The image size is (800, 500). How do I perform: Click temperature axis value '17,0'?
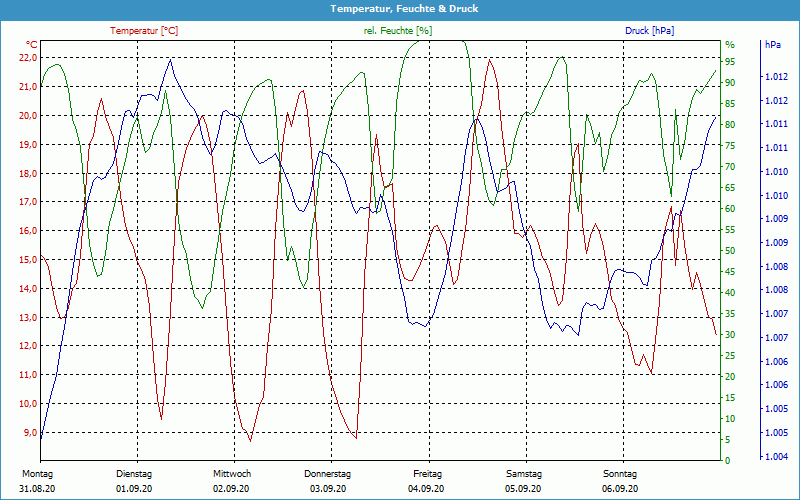click(28, 202)
